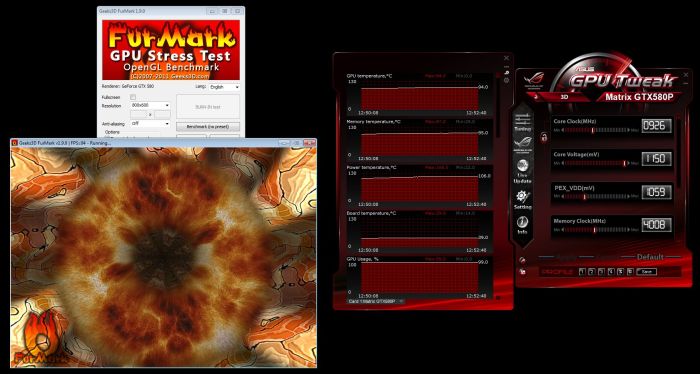Open Live Update in GPU Tweak sidebar
Screen dimensions: 700x374
523,172
